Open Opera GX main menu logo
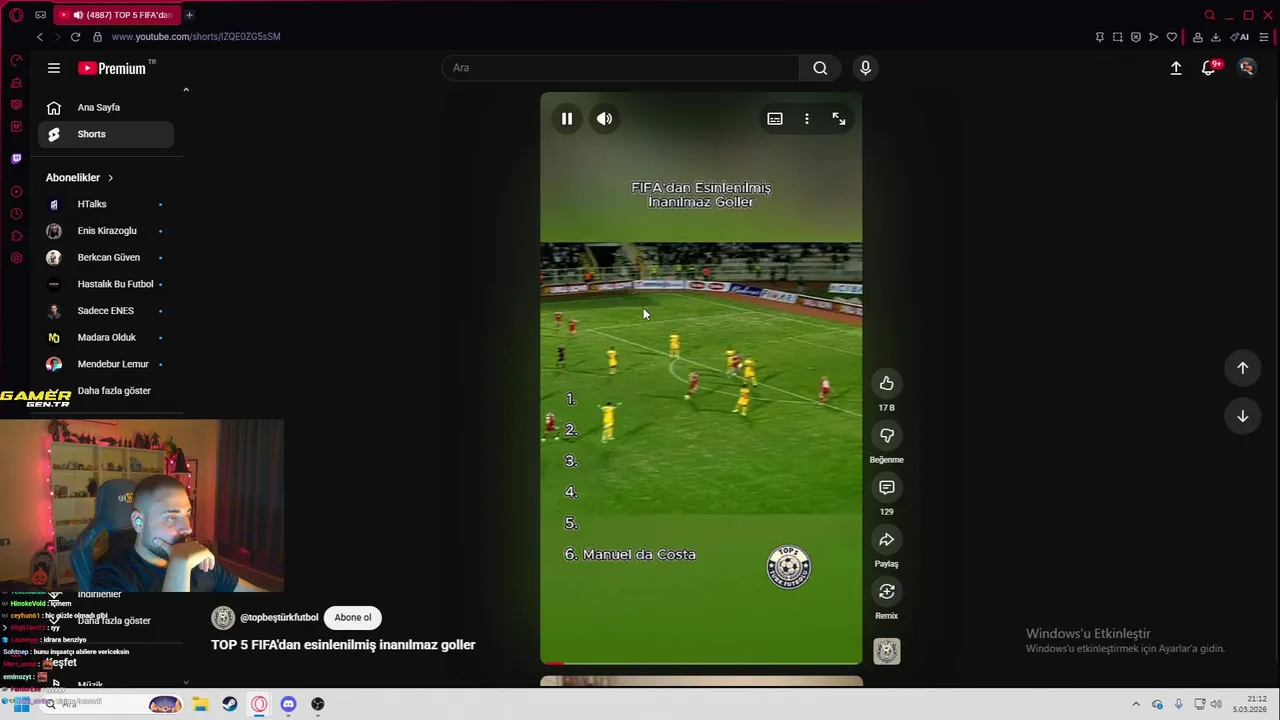The height and width of the screenshot is (720, 1280). [x=16, y=15]
